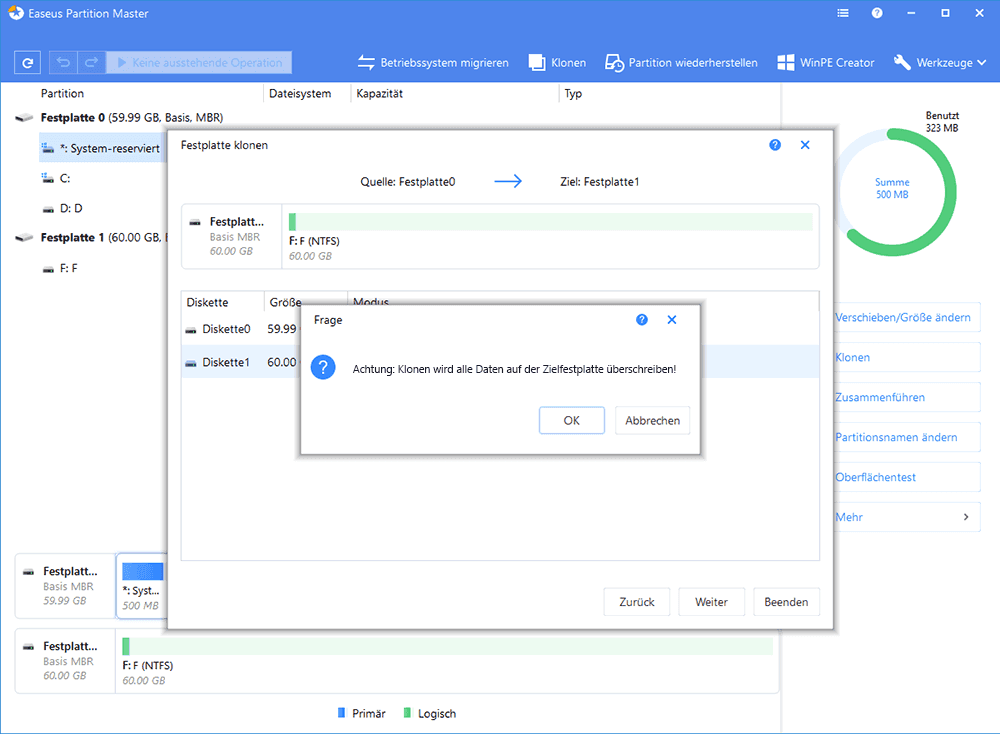Click the System-reserviert partition icon
The image size is (1000, 734).
tap(48, 149)
